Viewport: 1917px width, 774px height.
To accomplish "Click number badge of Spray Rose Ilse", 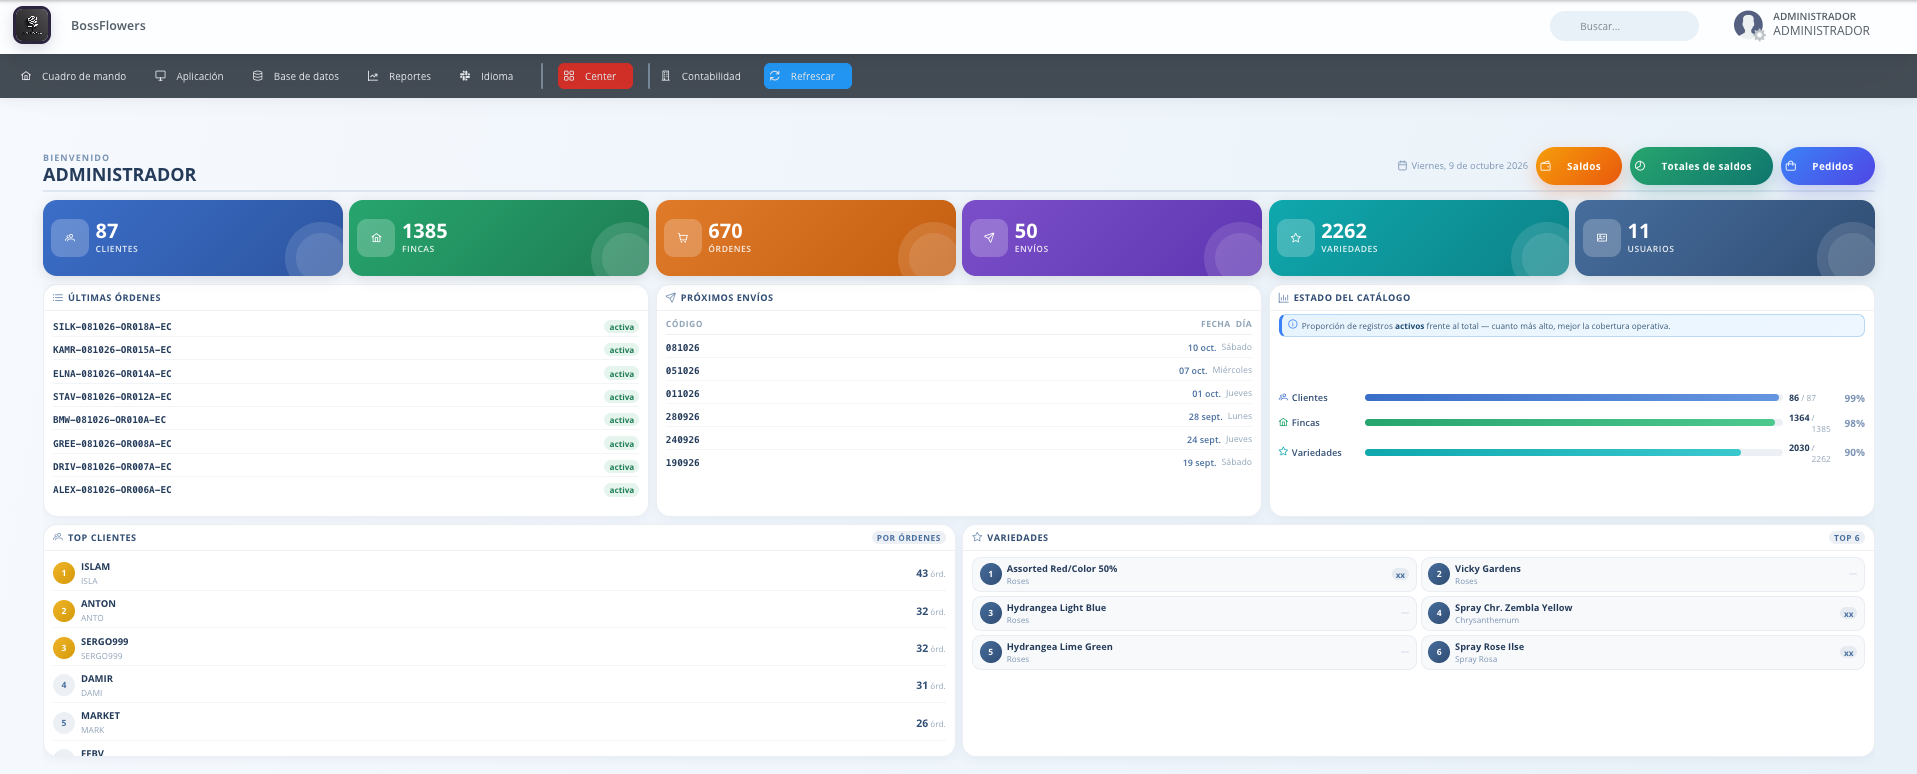I will point(1439,652).
